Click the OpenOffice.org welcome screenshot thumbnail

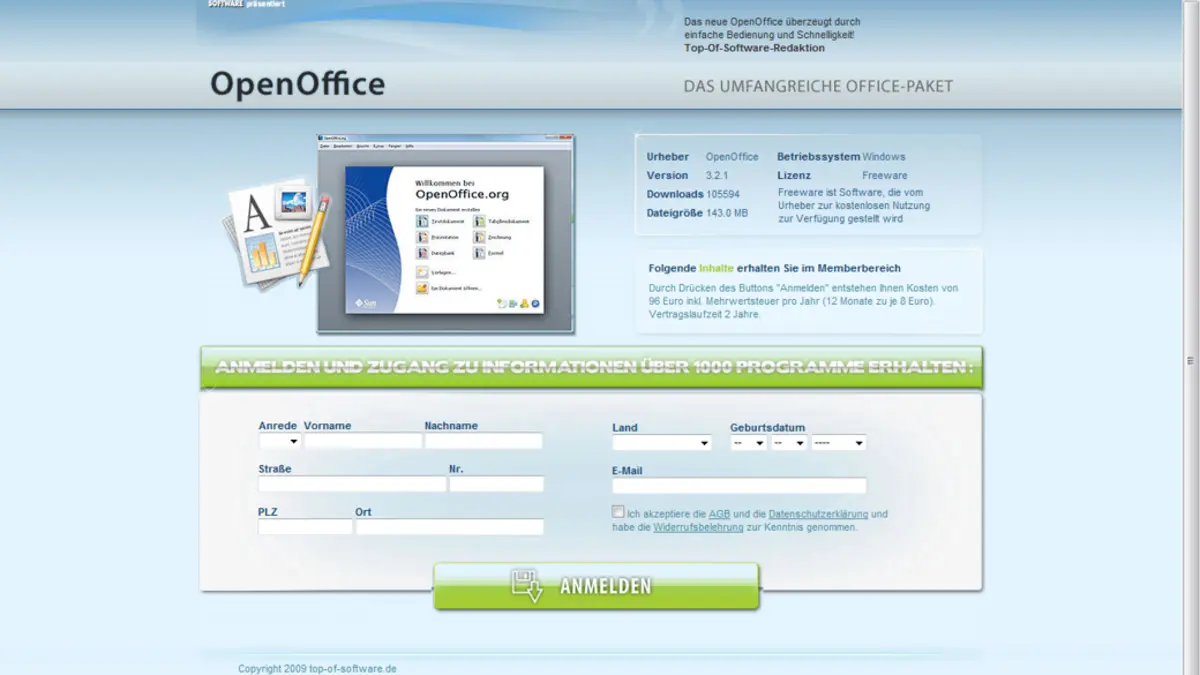(446, 233)
